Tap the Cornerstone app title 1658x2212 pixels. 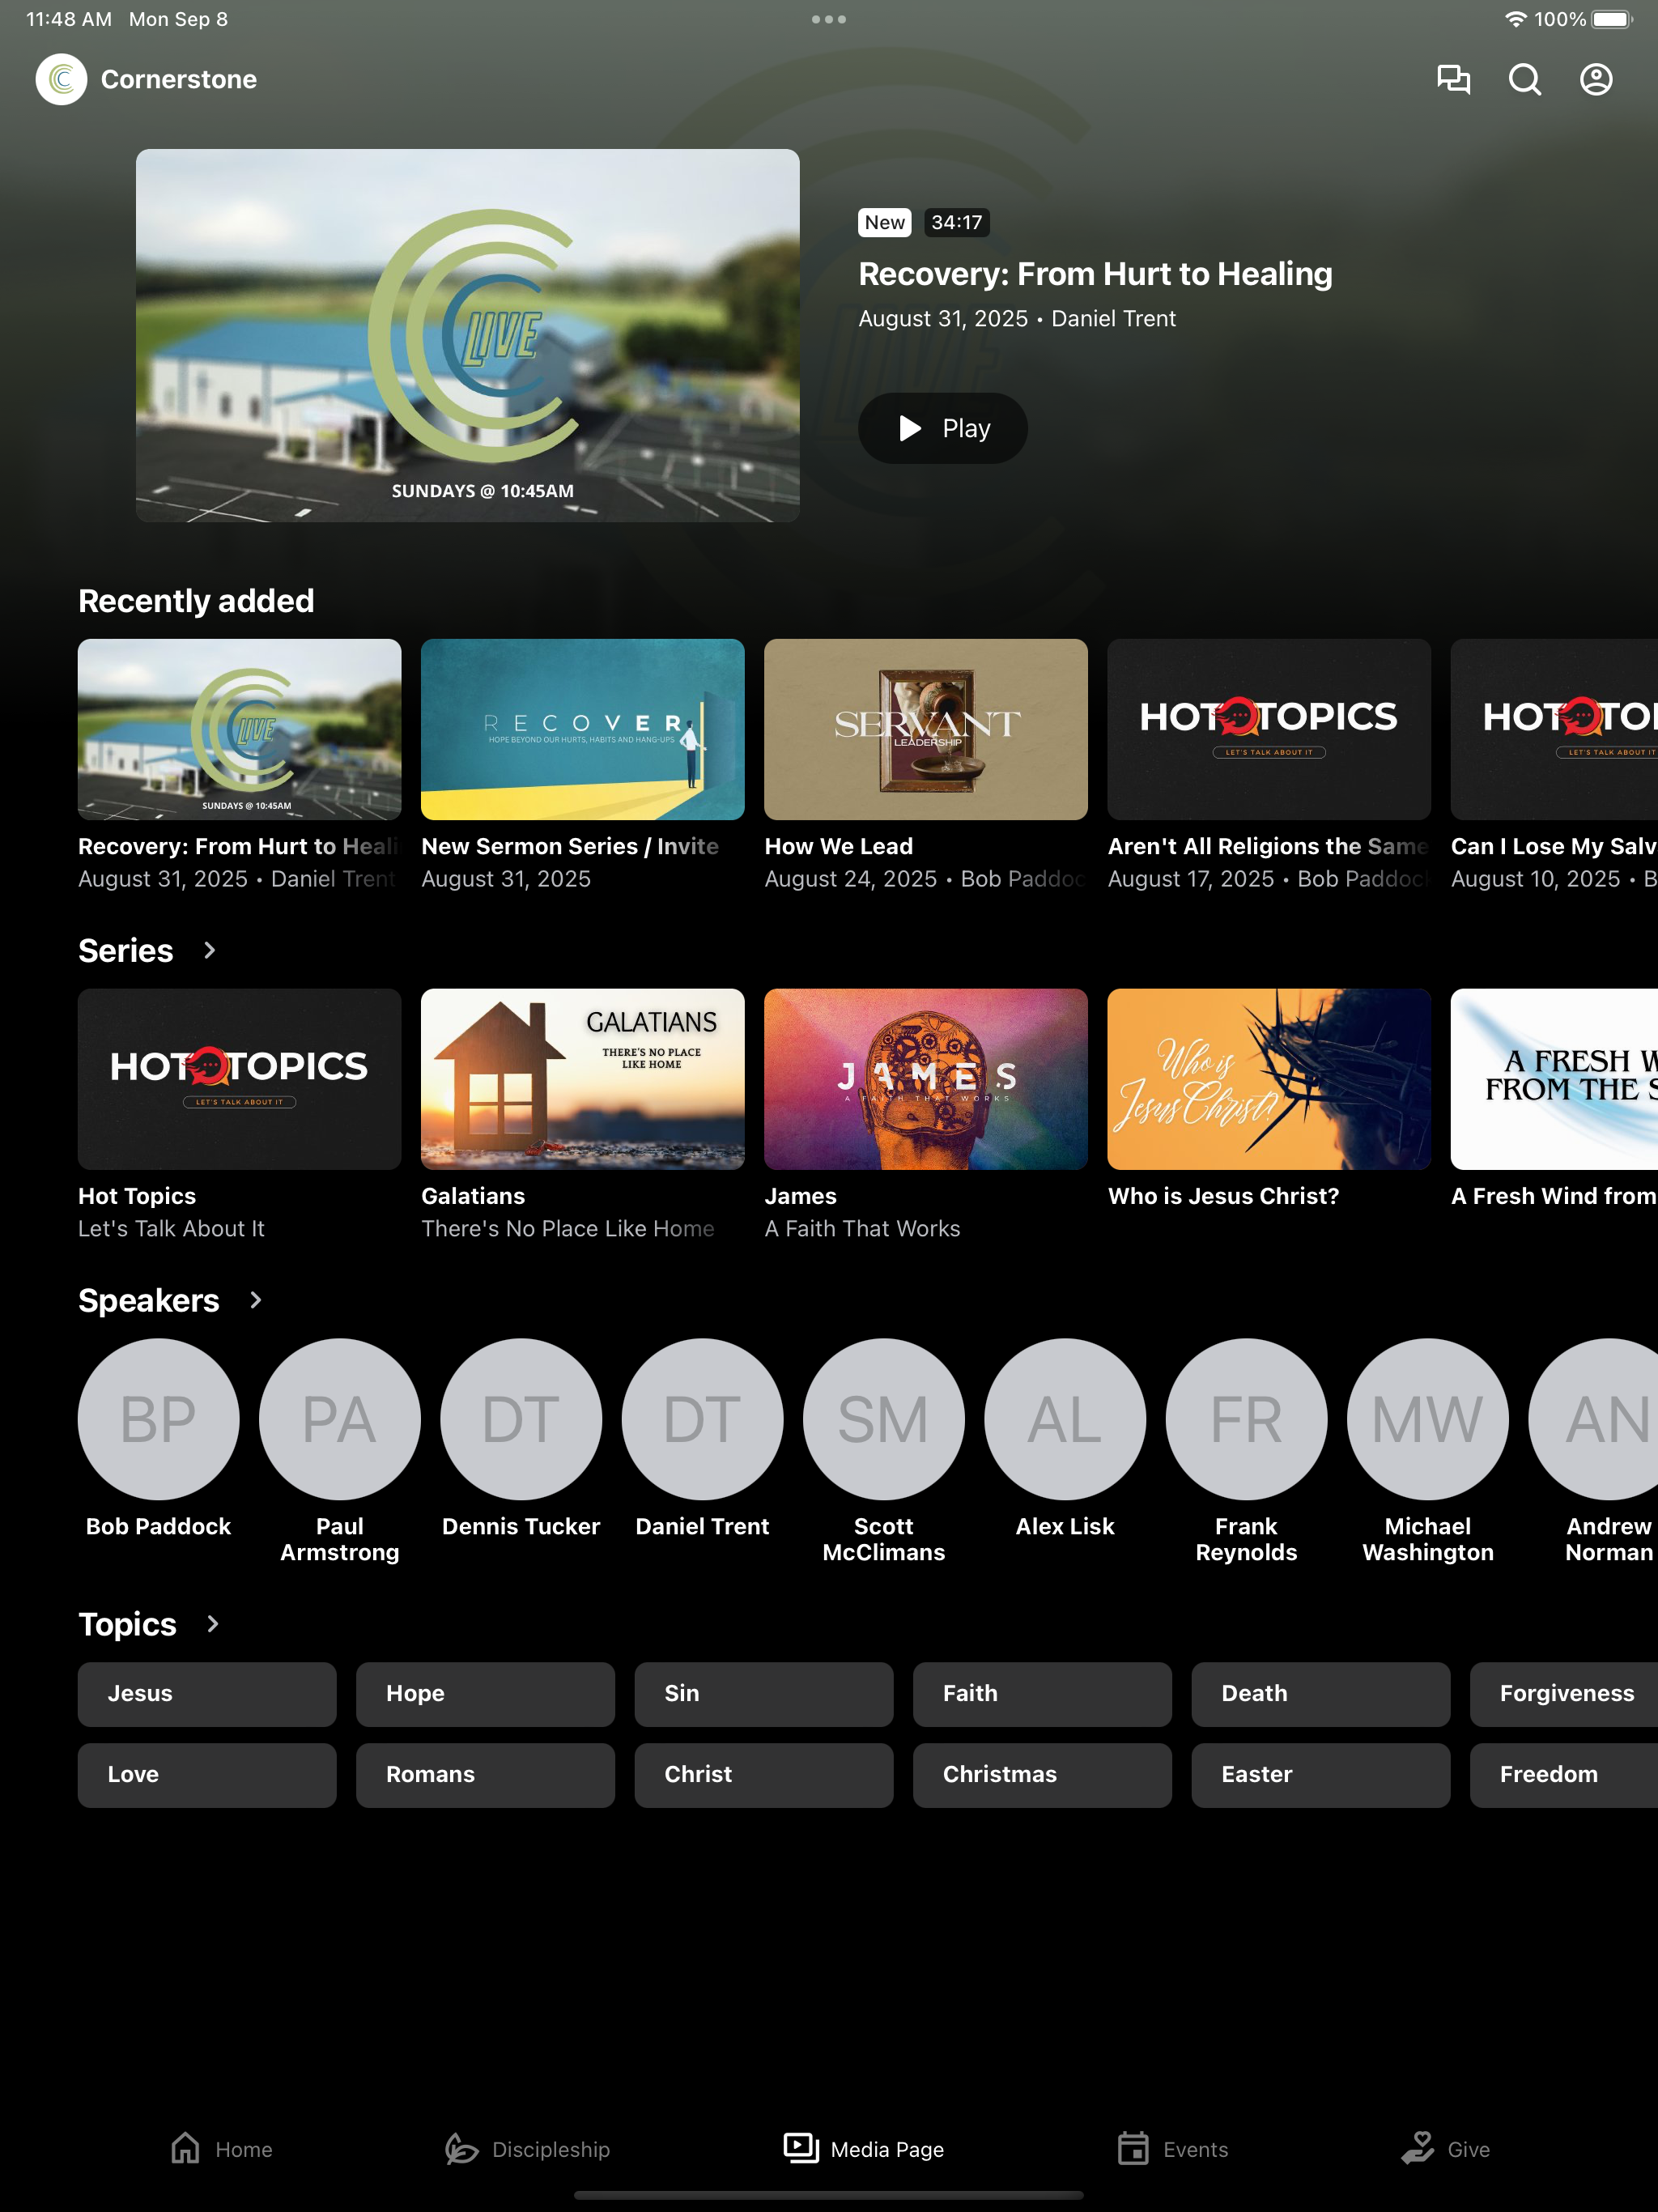(179, 79)
